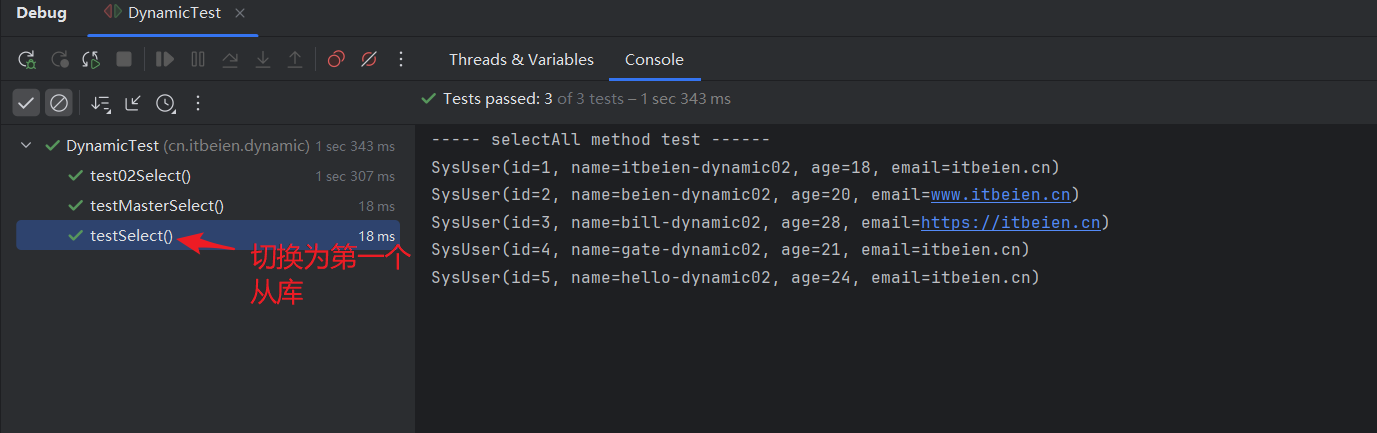This screenshot has height=433, width=1377.
Task: Toggle Mute Breakpoints
Action: click(368, 60)
